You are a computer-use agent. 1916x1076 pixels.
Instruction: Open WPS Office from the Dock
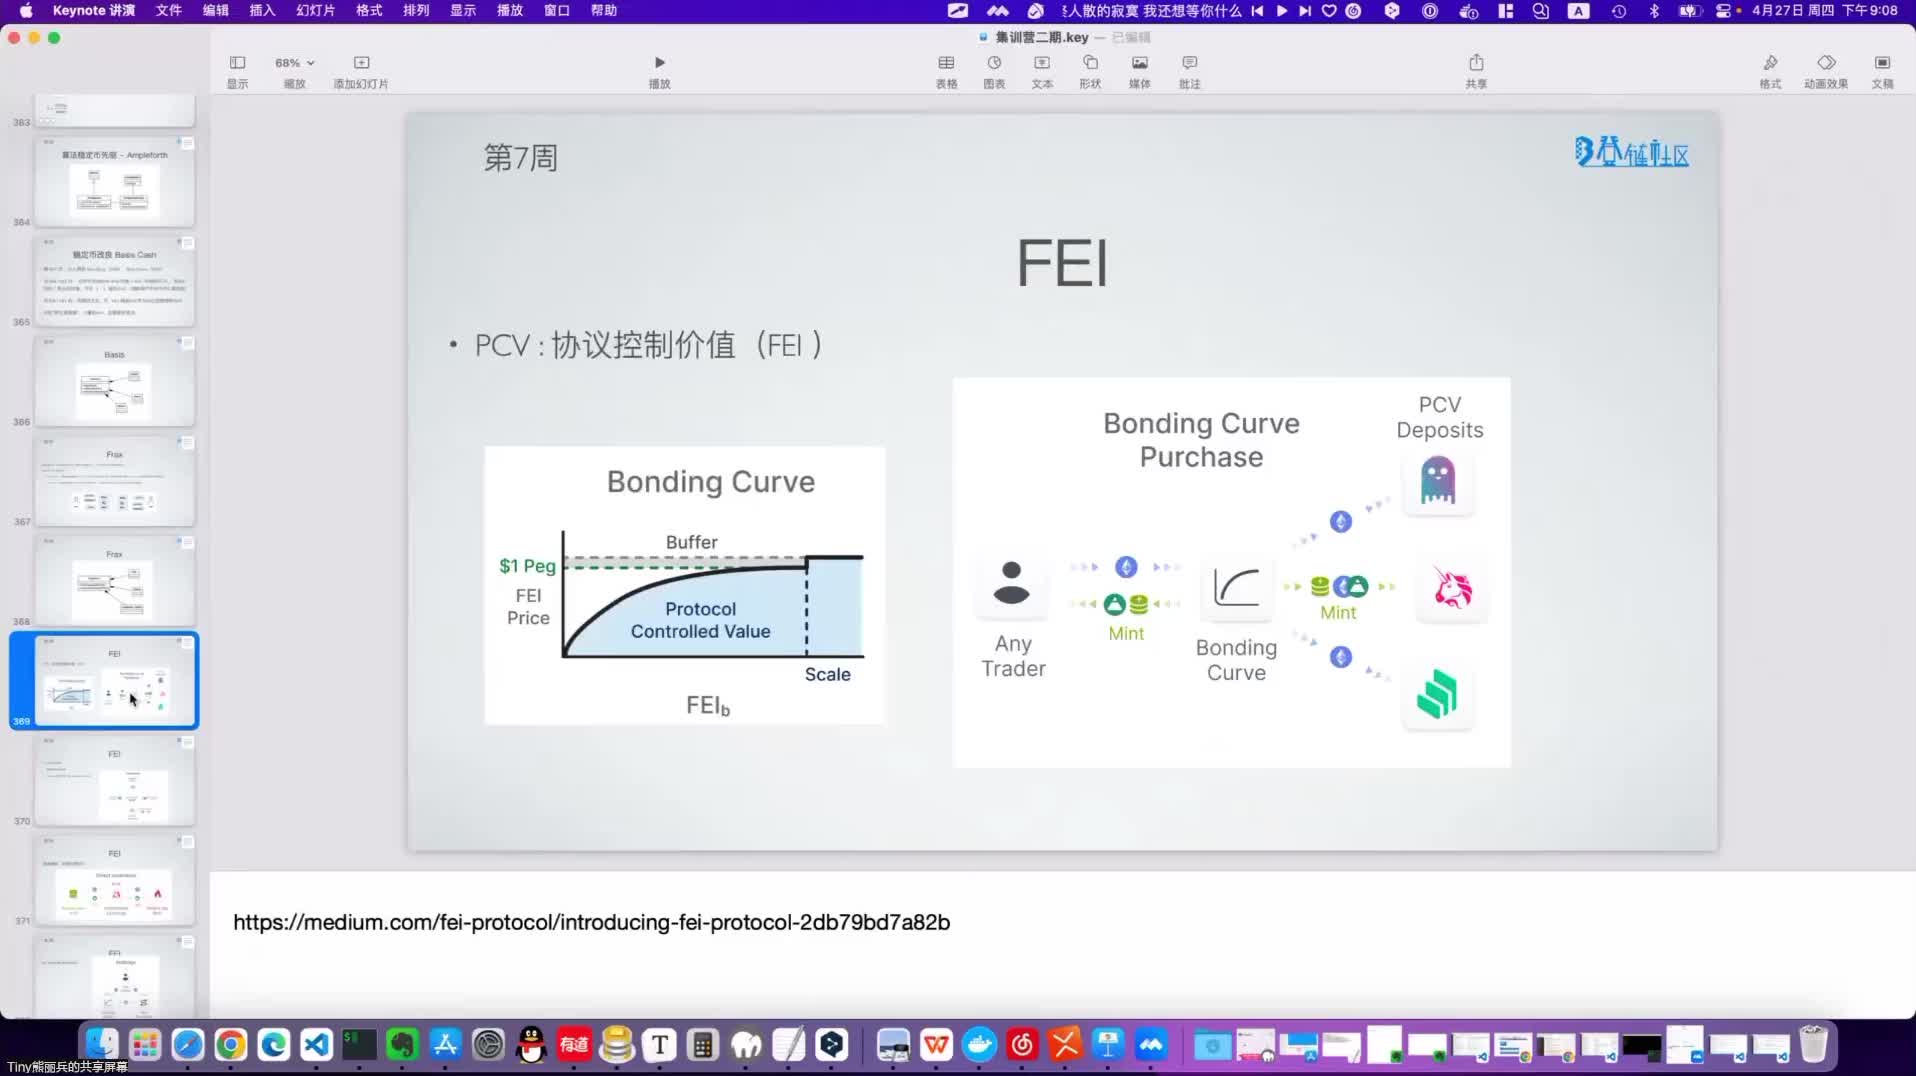[937, 1045]
